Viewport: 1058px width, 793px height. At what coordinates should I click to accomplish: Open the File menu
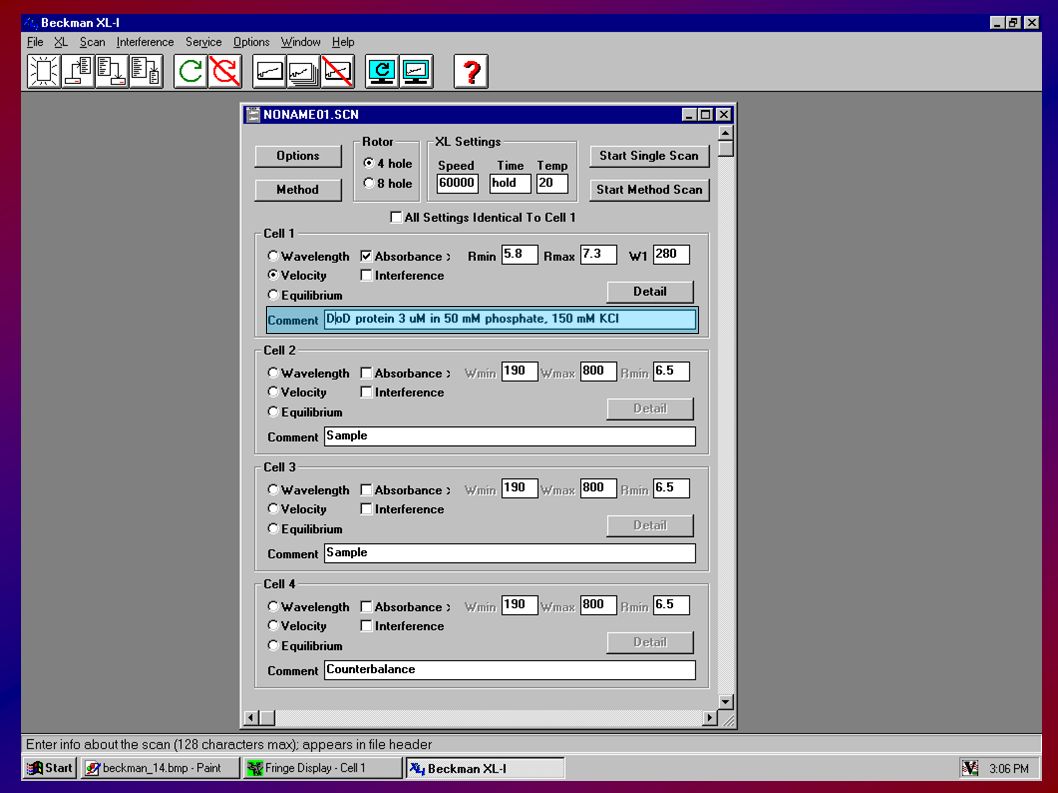tap(35, 42)
